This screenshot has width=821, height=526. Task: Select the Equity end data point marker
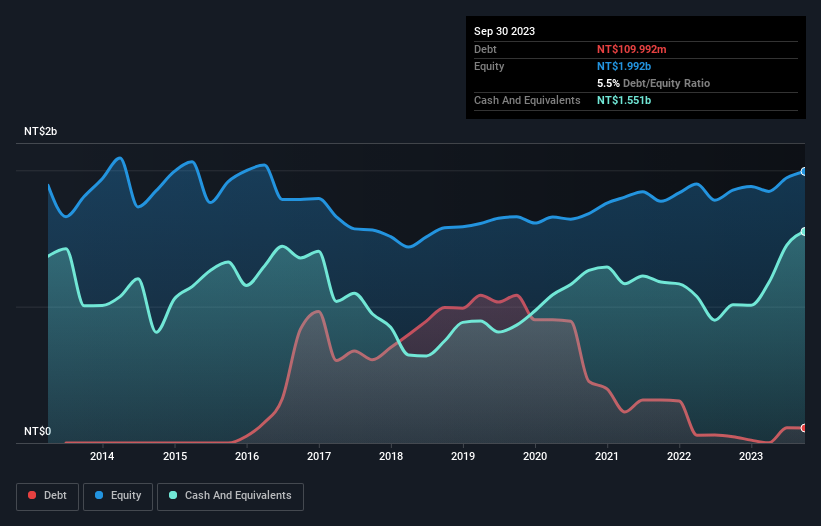tap(804, 172)
